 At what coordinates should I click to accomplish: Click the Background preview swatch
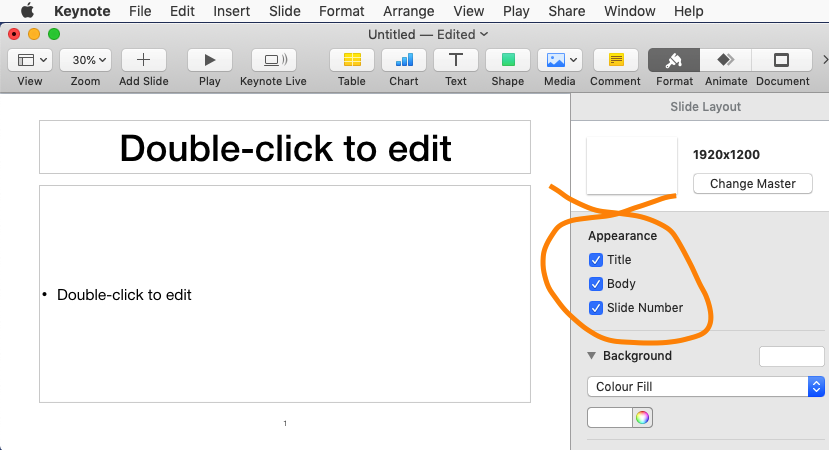791,356
